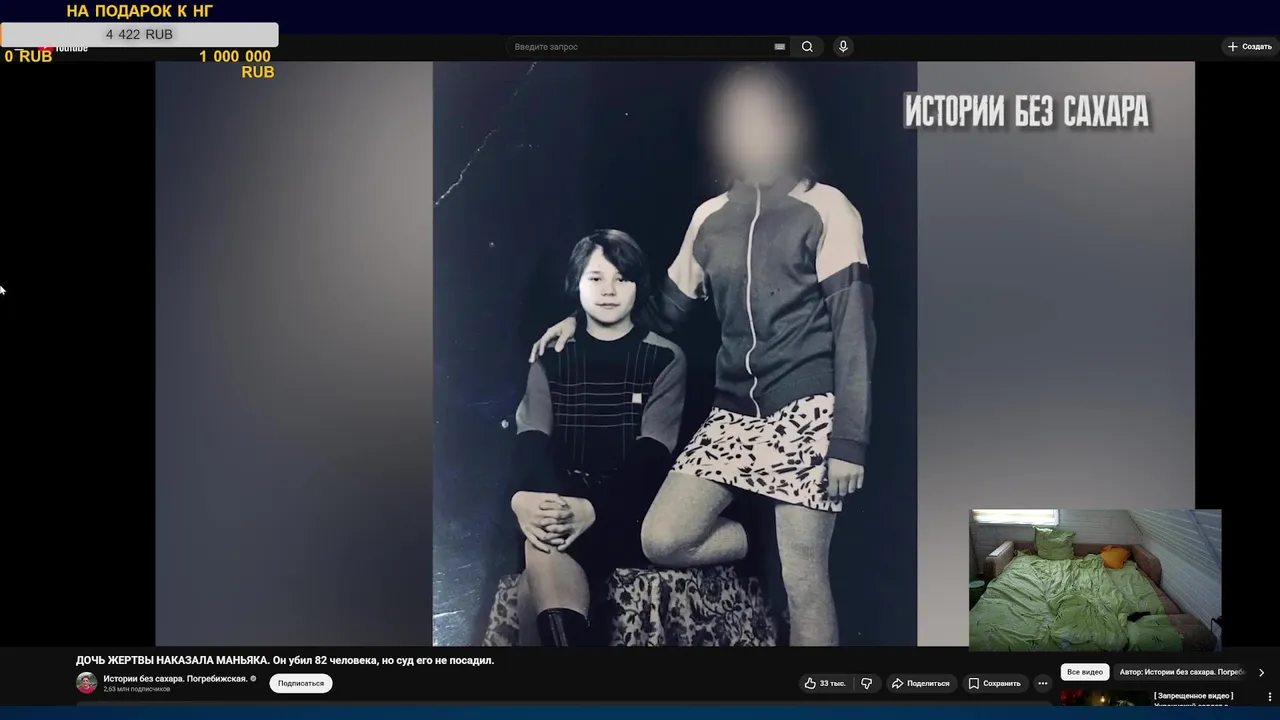Viewport: 1280px width, 720px height.
Task: Click Поделиться share button
Action: coord(920,683)
